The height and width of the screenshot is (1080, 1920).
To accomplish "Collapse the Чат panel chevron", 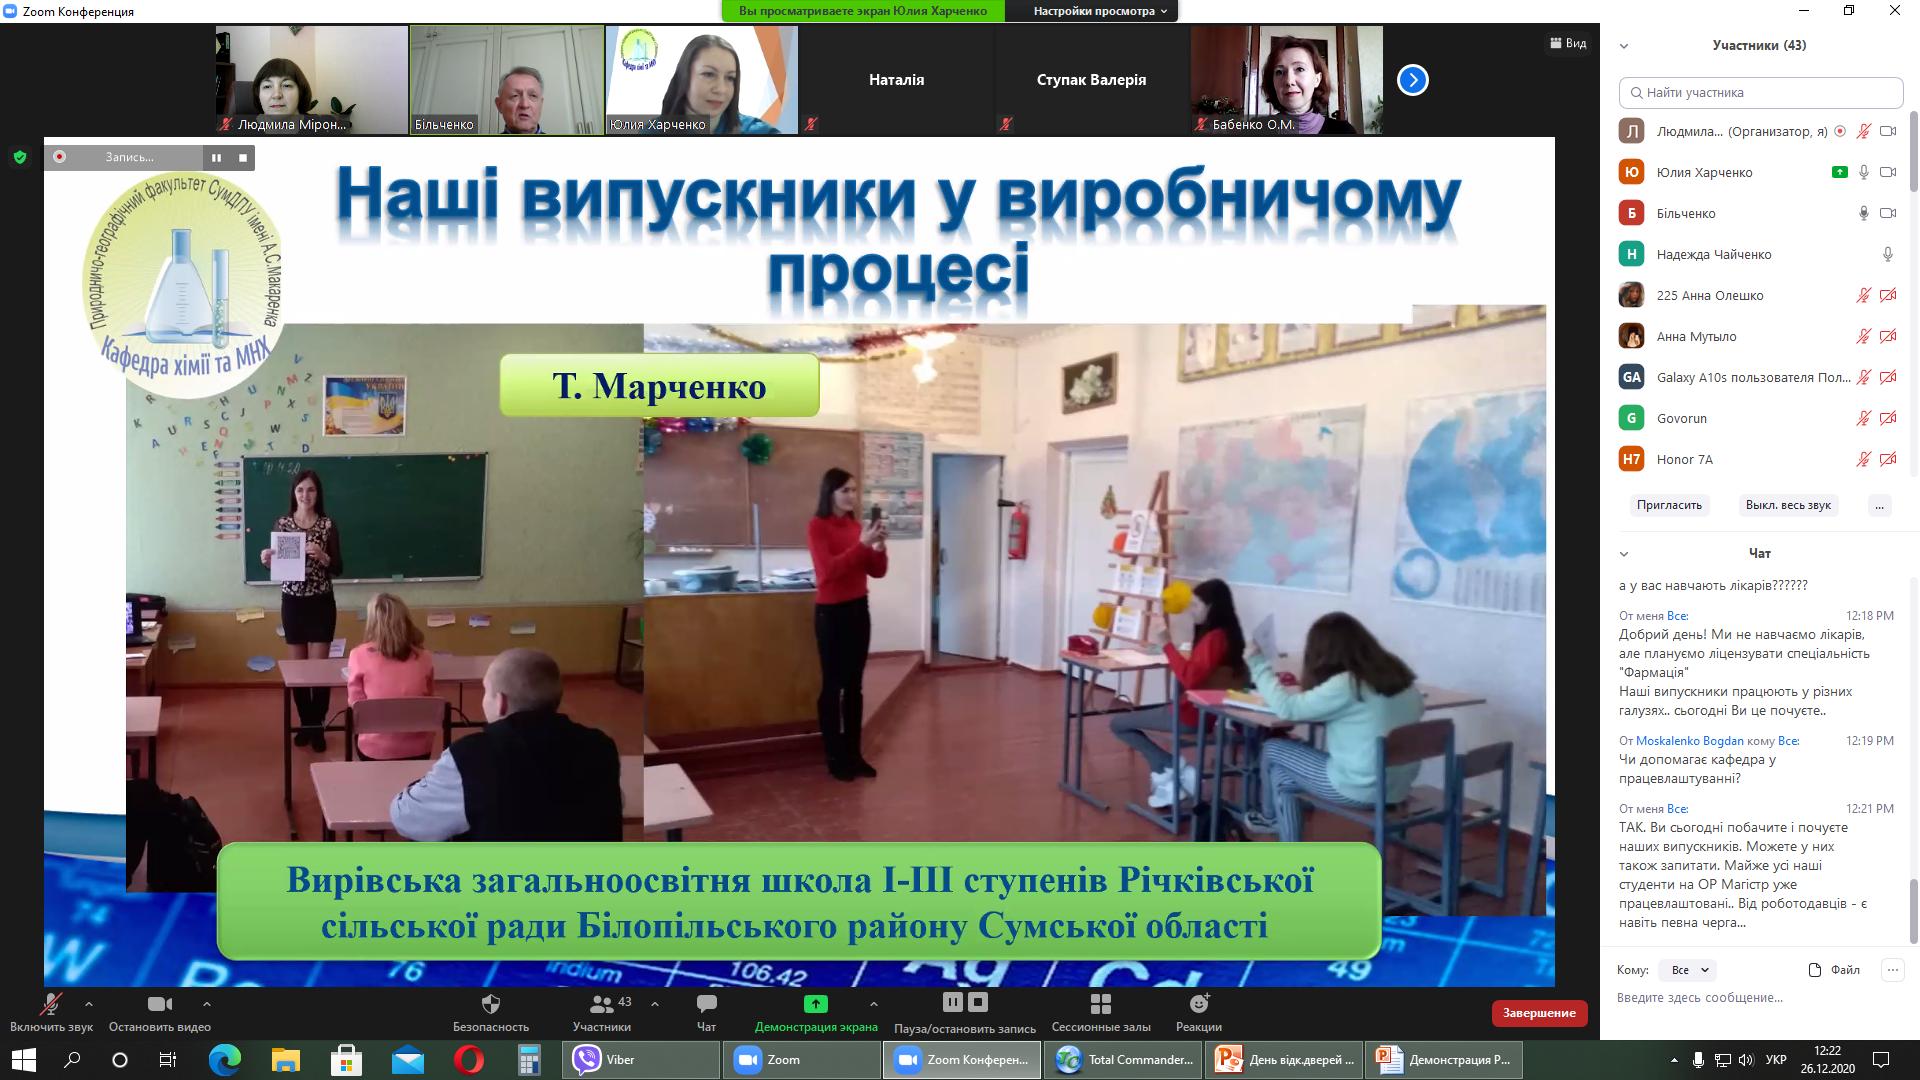I will (x=1624, y=554).
